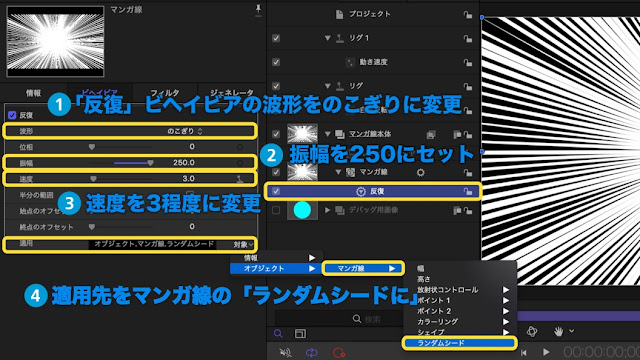Screen dimensions: 640x360
Task: Click the generator icon of マンガ線 layer
Action: pyautogui.click(x=350, y=172)
